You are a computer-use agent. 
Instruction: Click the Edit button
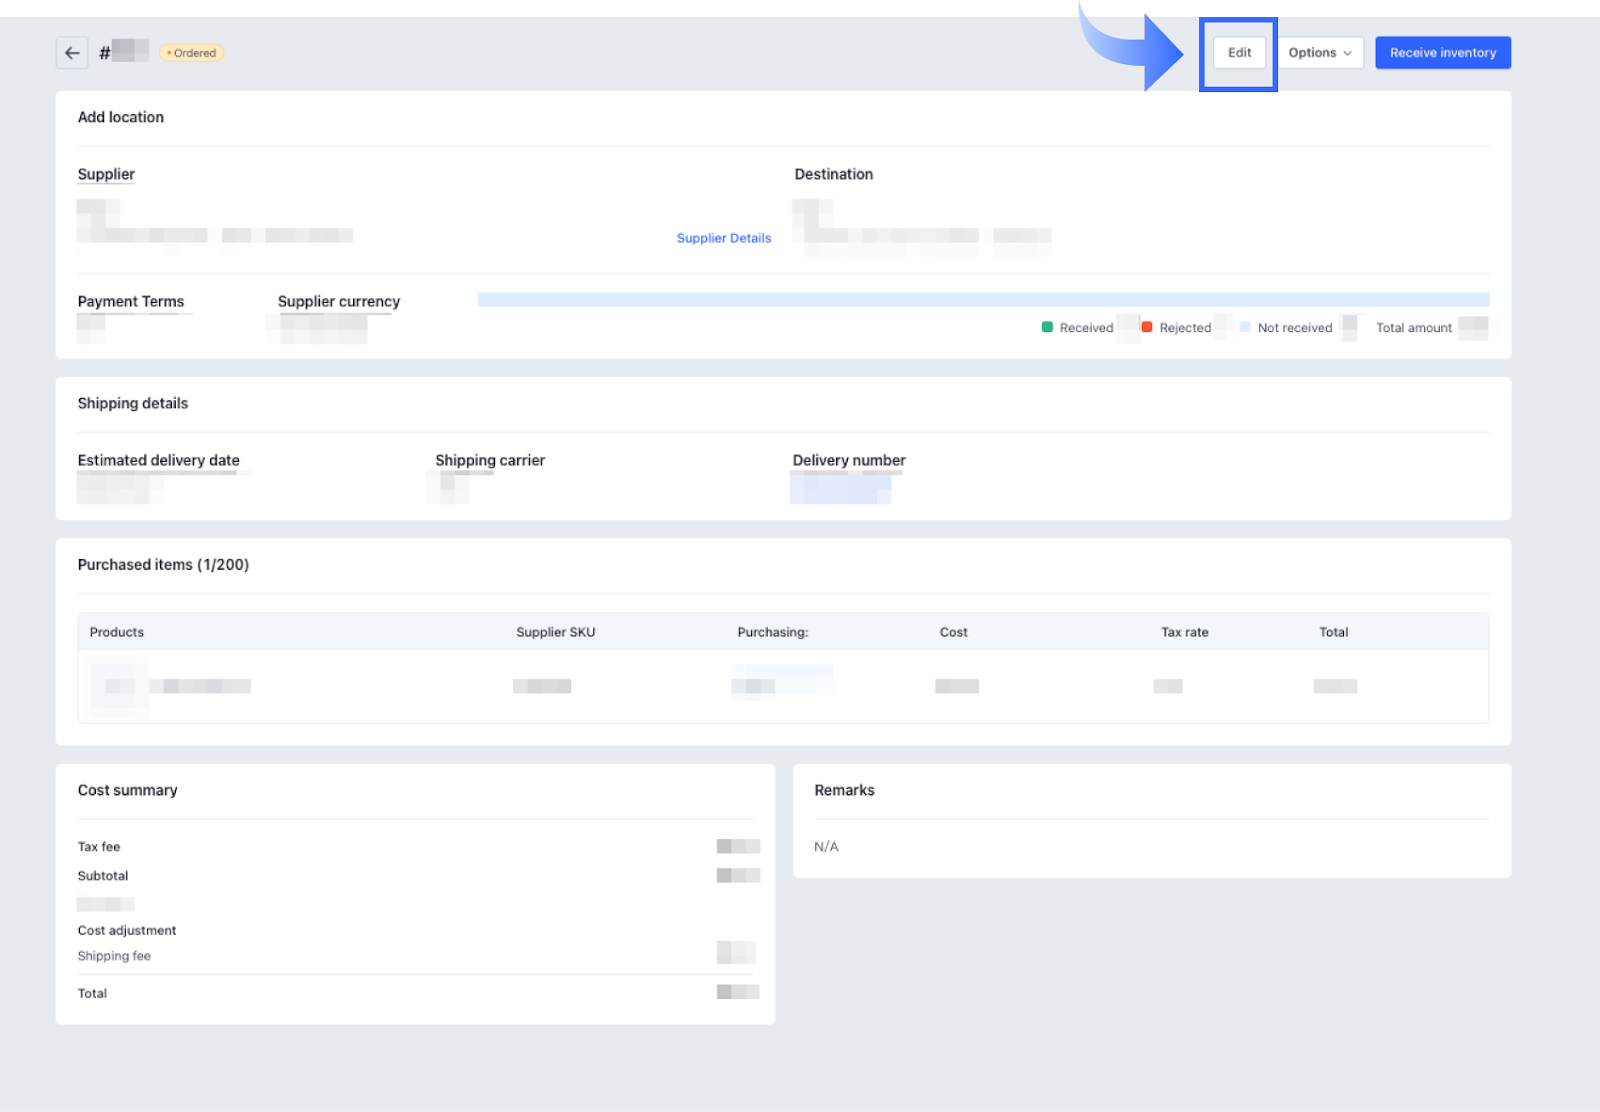point(1239,53)
